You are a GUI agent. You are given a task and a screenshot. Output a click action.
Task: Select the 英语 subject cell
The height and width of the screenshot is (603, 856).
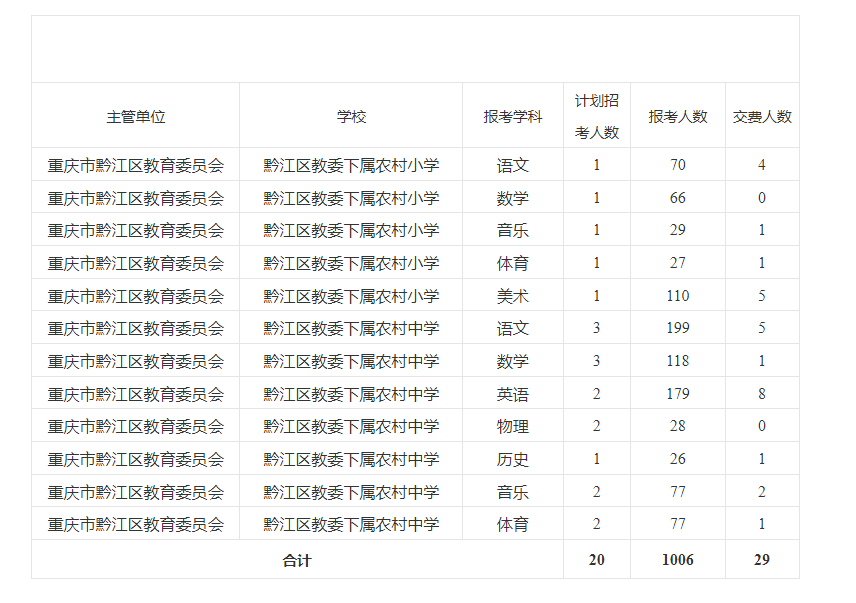(512, 394)
